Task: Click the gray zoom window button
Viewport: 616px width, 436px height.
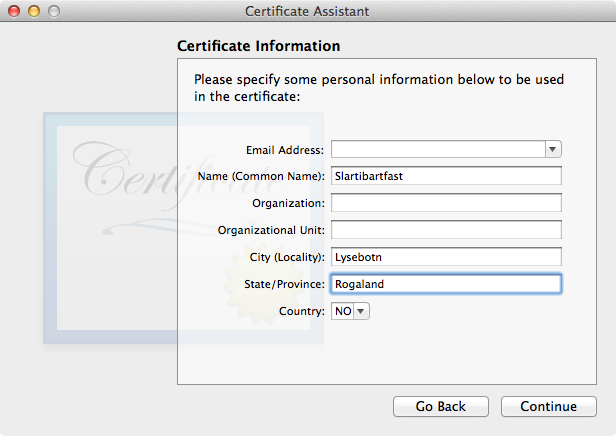Action: point(54,11)
